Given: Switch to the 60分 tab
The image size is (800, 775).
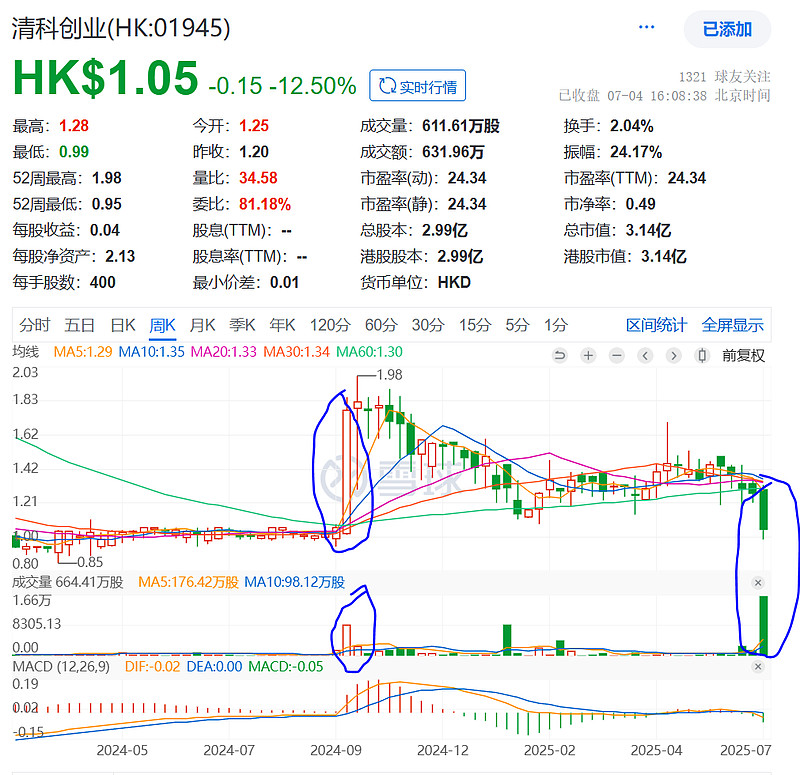Looking at the screenshot, I should 381,325.
